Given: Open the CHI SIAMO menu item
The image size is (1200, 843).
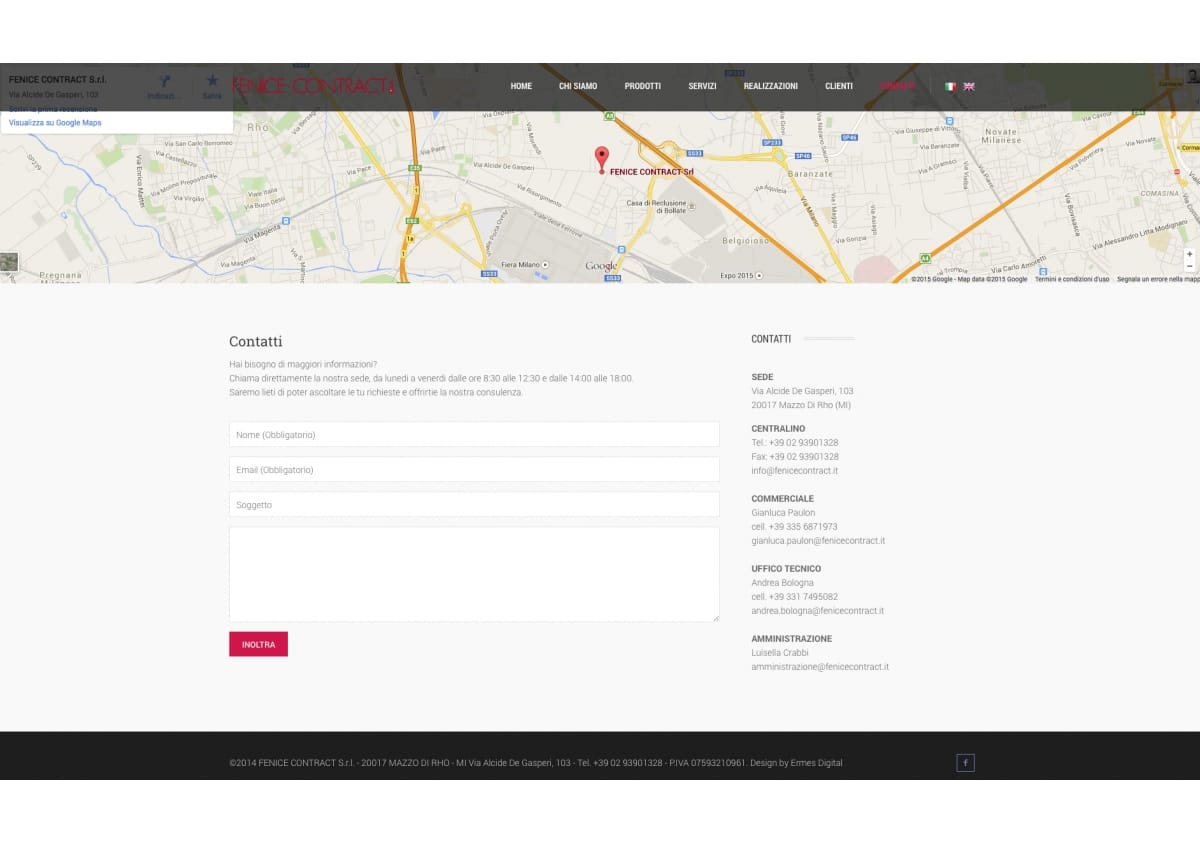Looking at the screenshot, I should click(x=578, y=87).
